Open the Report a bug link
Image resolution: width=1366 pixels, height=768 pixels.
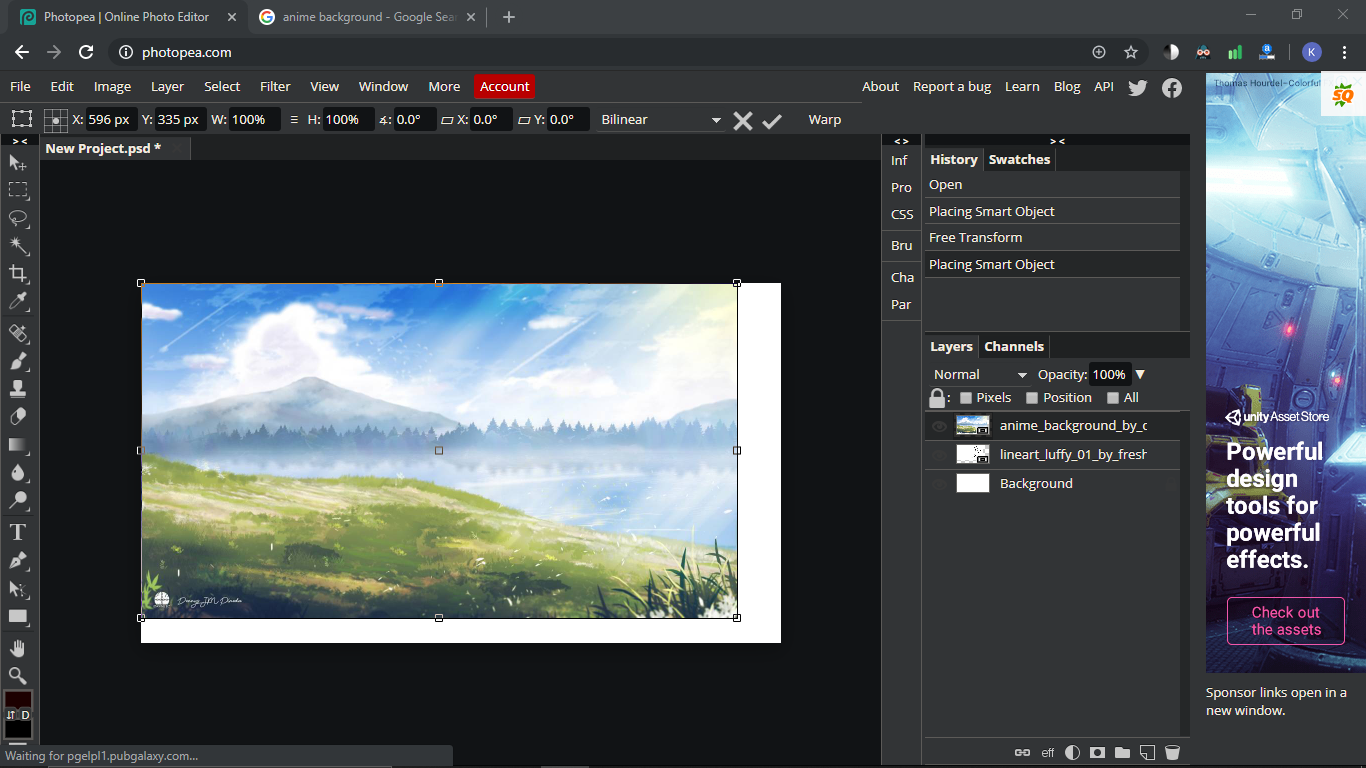point(952,87)
